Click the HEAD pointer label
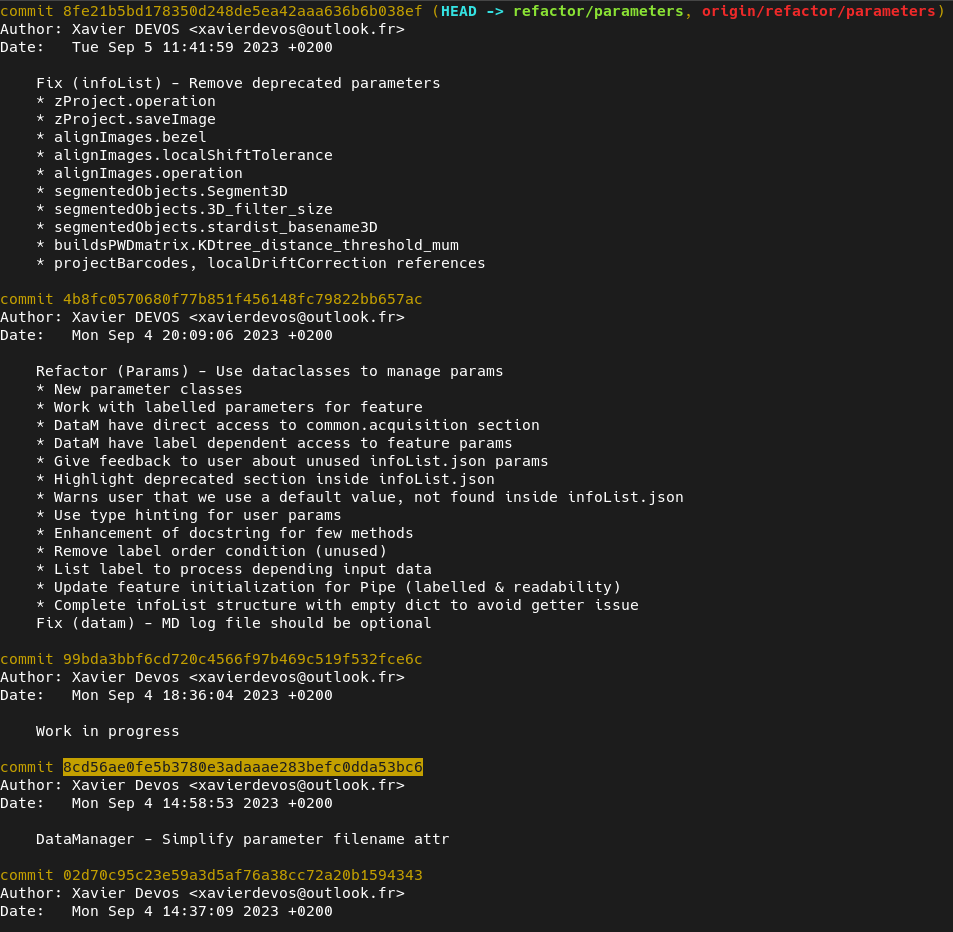The height and width of the screenshot is (932, 953). 459,11
